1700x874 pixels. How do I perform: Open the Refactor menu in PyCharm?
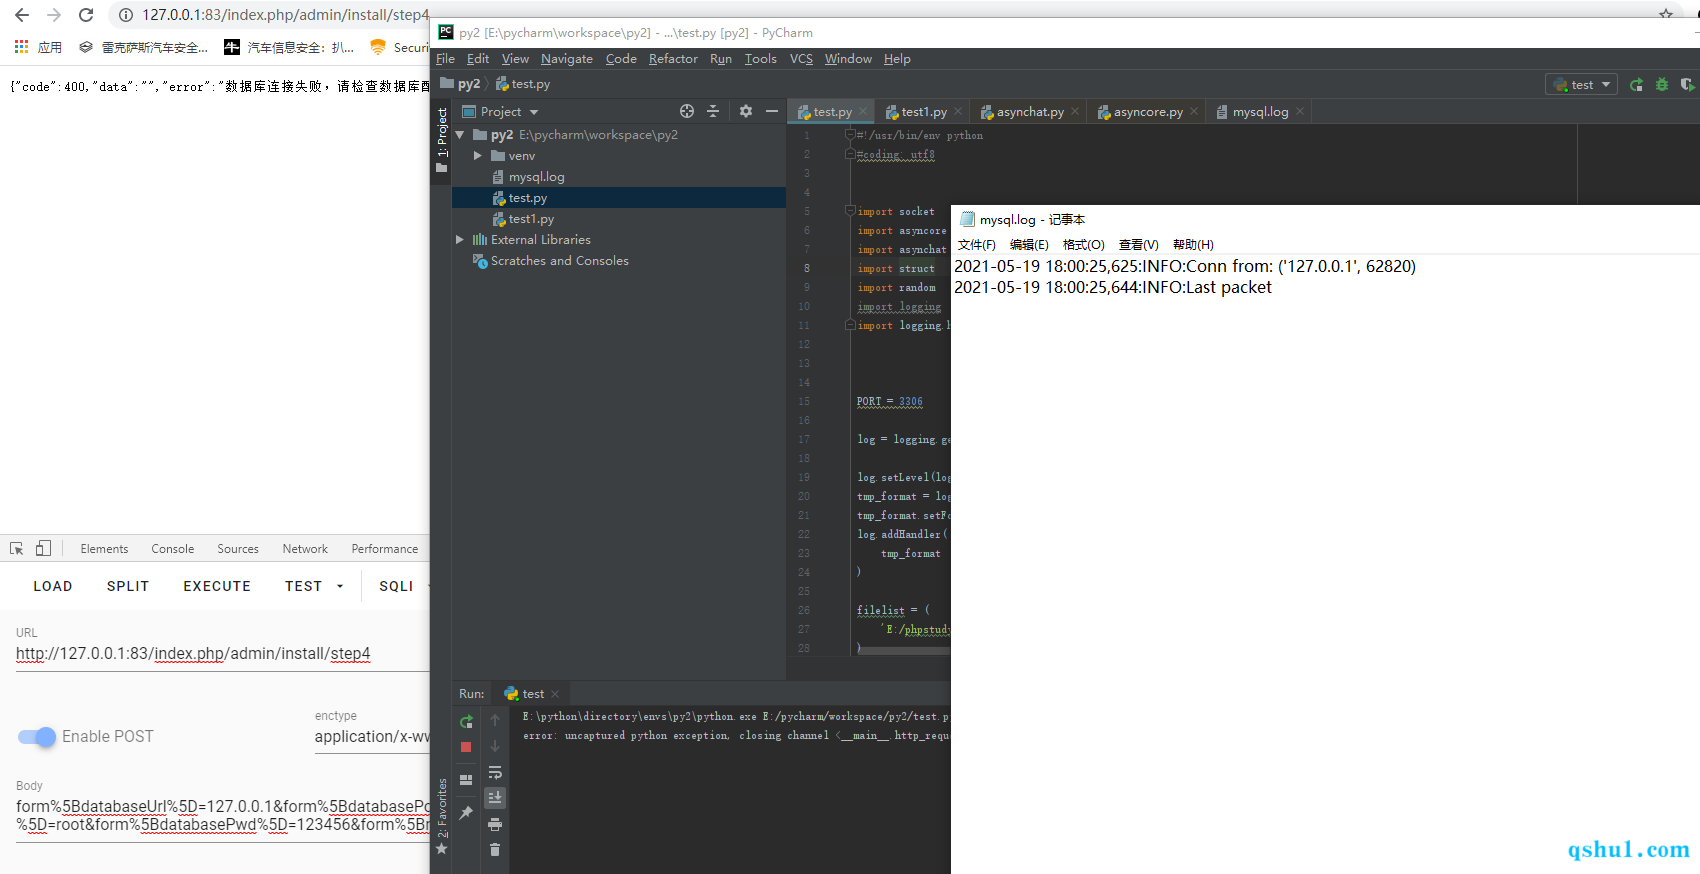click(673, 59)
